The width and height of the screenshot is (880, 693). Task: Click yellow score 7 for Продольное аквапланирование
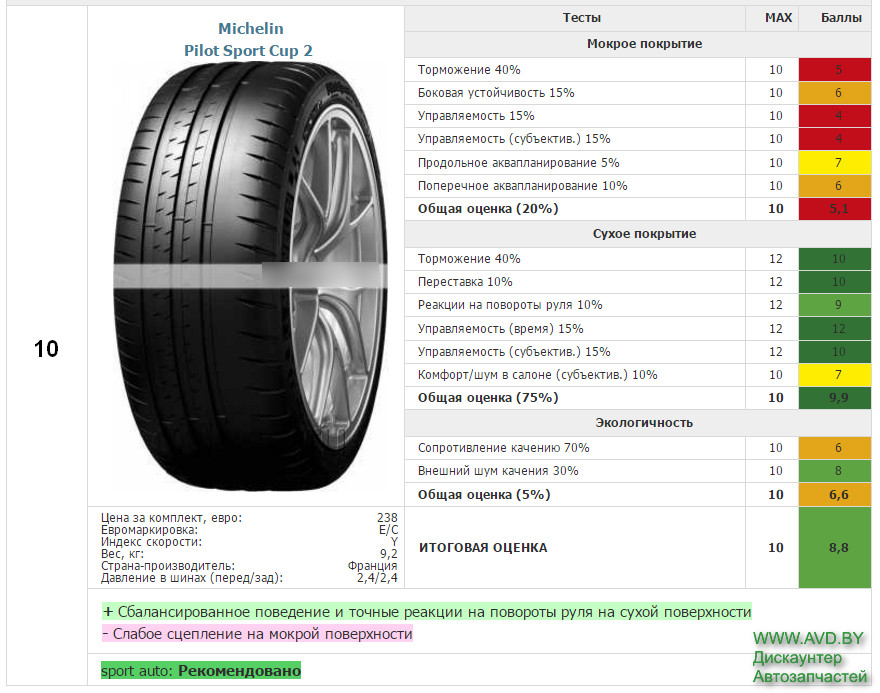(x=835, y=163)
